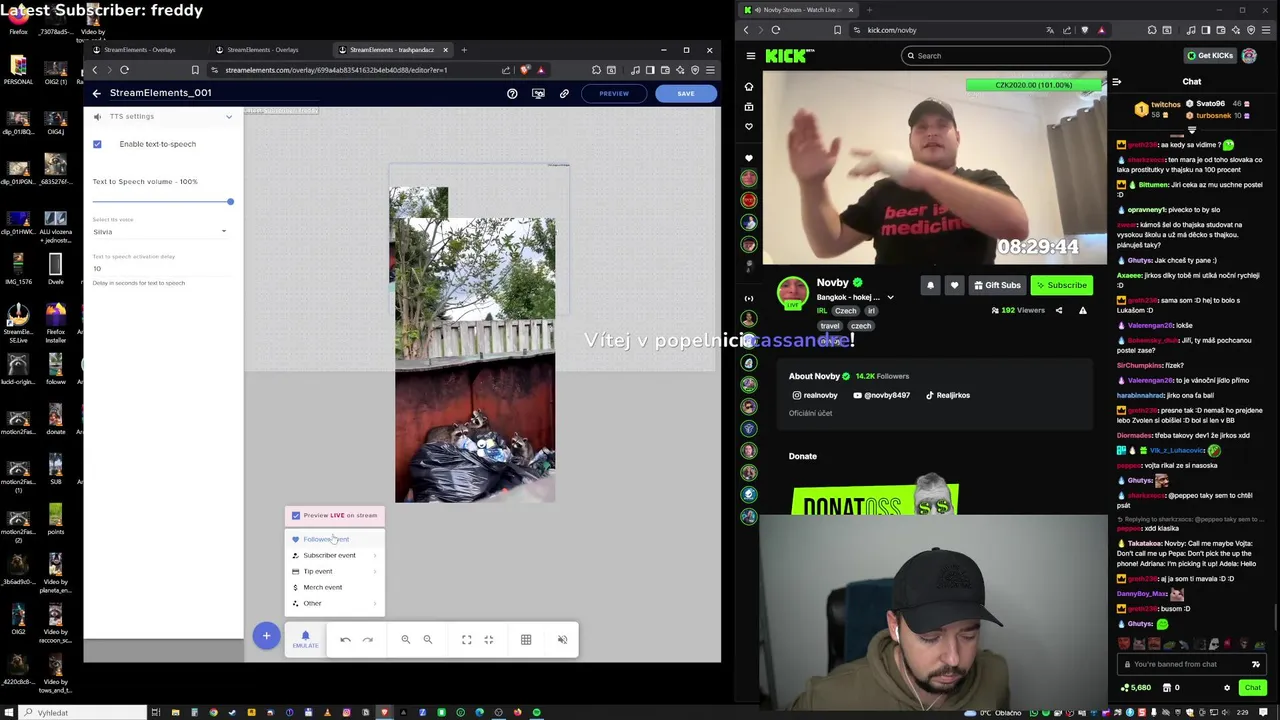The width and height of the screenshot is (1280, 720).
Task: Click the translate icon in Kick address bar
Action: (x=1049, y=30)
